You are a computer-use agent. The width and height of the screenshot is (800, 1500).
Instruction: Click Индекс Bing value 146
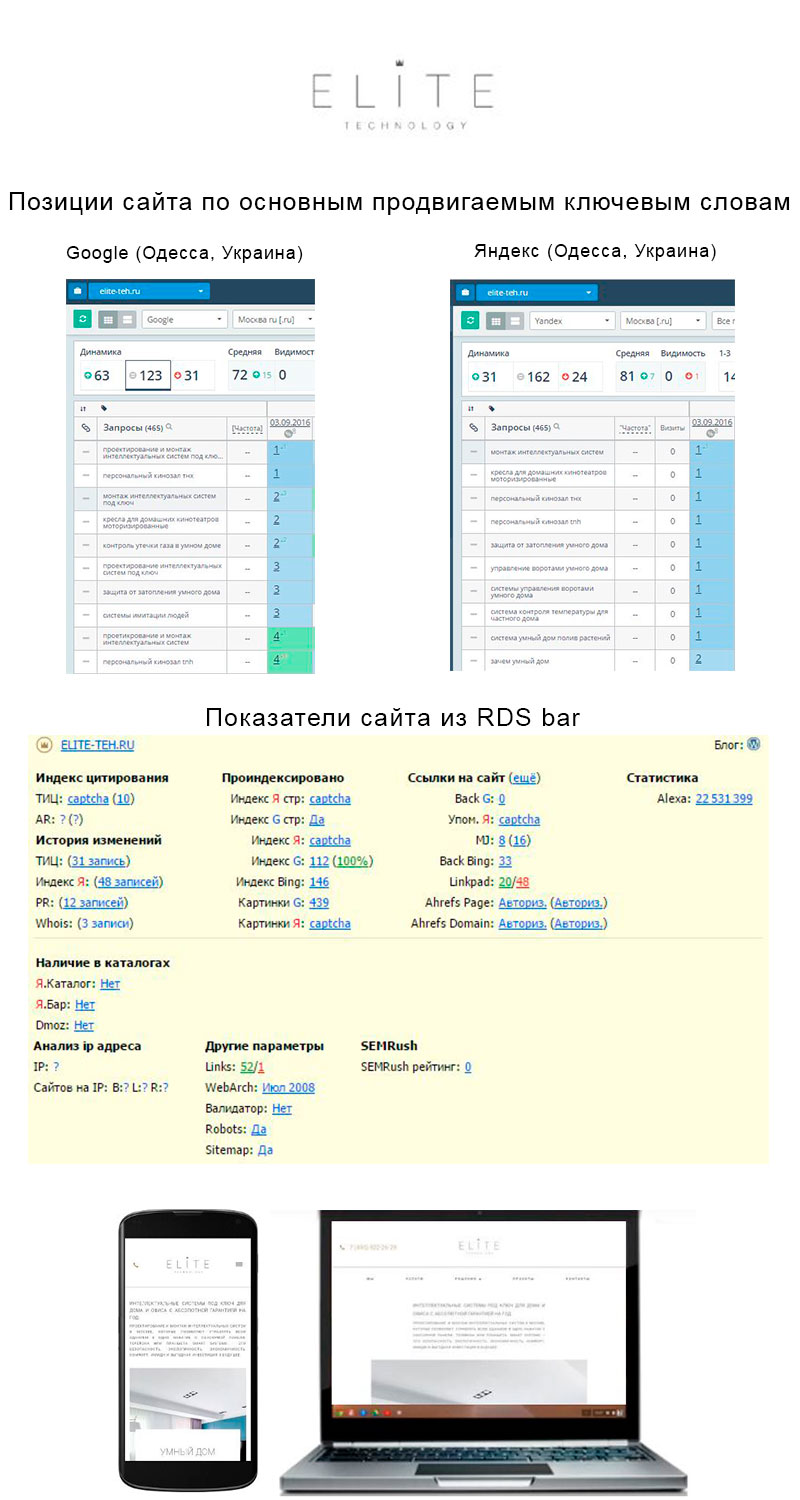[319, 882]
